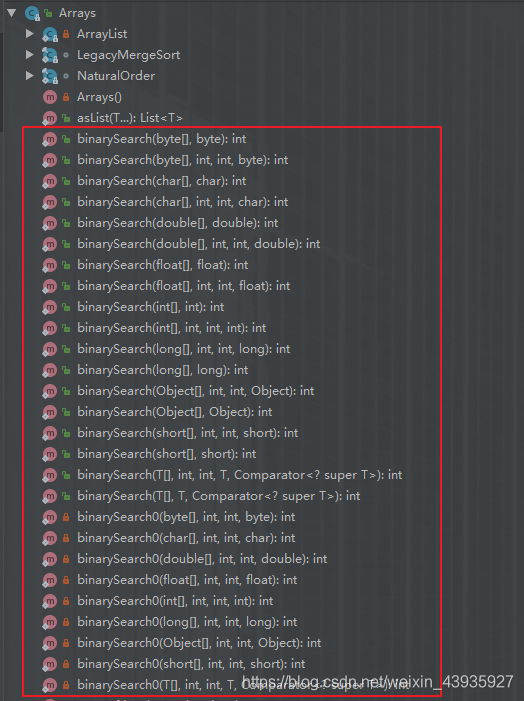Screen dimensions: 524x701
Task: Select binarySearch0(byte[], int, int, byte): int
Action: [186, 517]
